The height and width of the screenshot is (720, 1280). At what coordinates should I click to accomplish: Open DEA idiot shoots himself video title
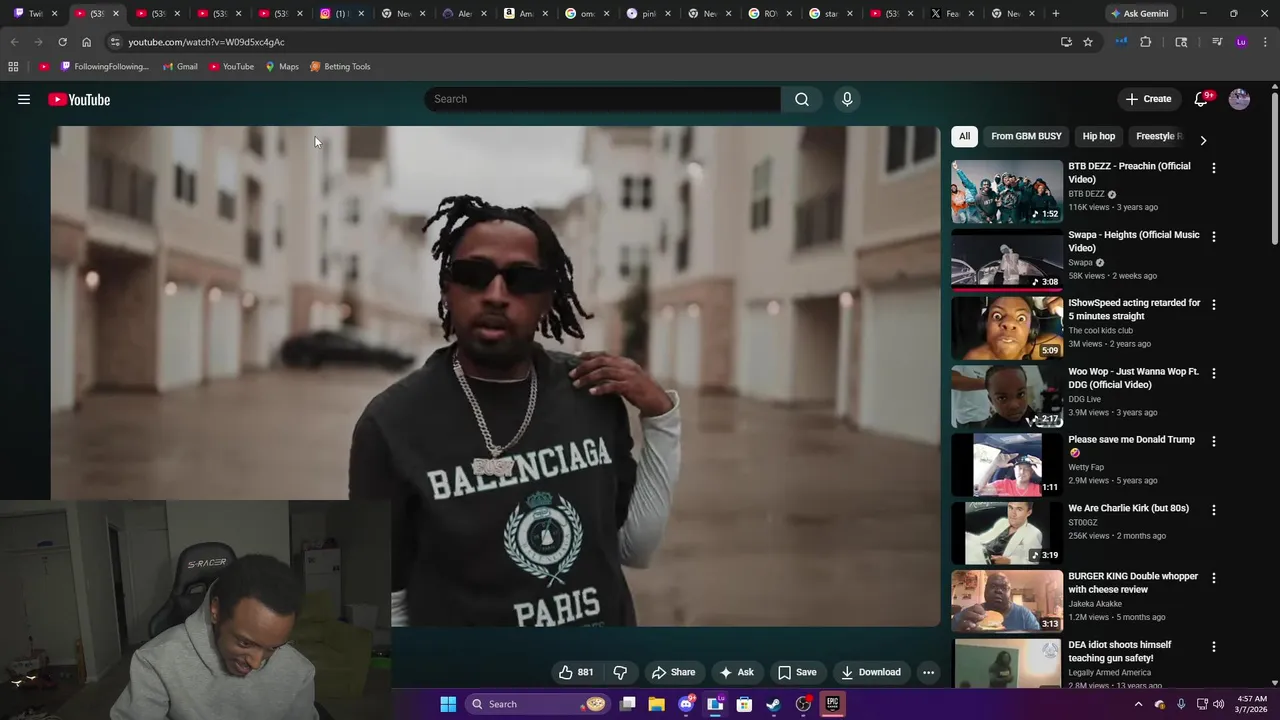point(1119,651)
